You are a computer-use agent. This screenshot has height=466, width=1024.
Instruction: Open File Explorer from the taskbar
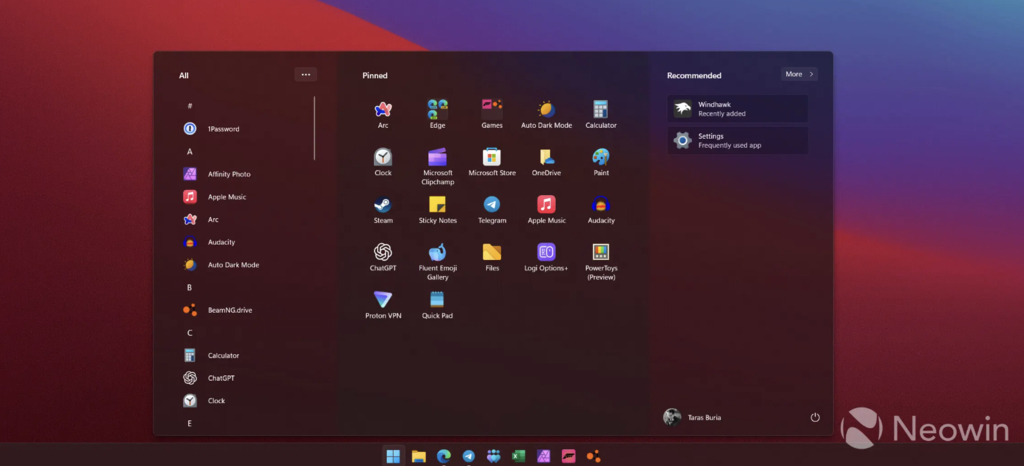click(419, 456)
